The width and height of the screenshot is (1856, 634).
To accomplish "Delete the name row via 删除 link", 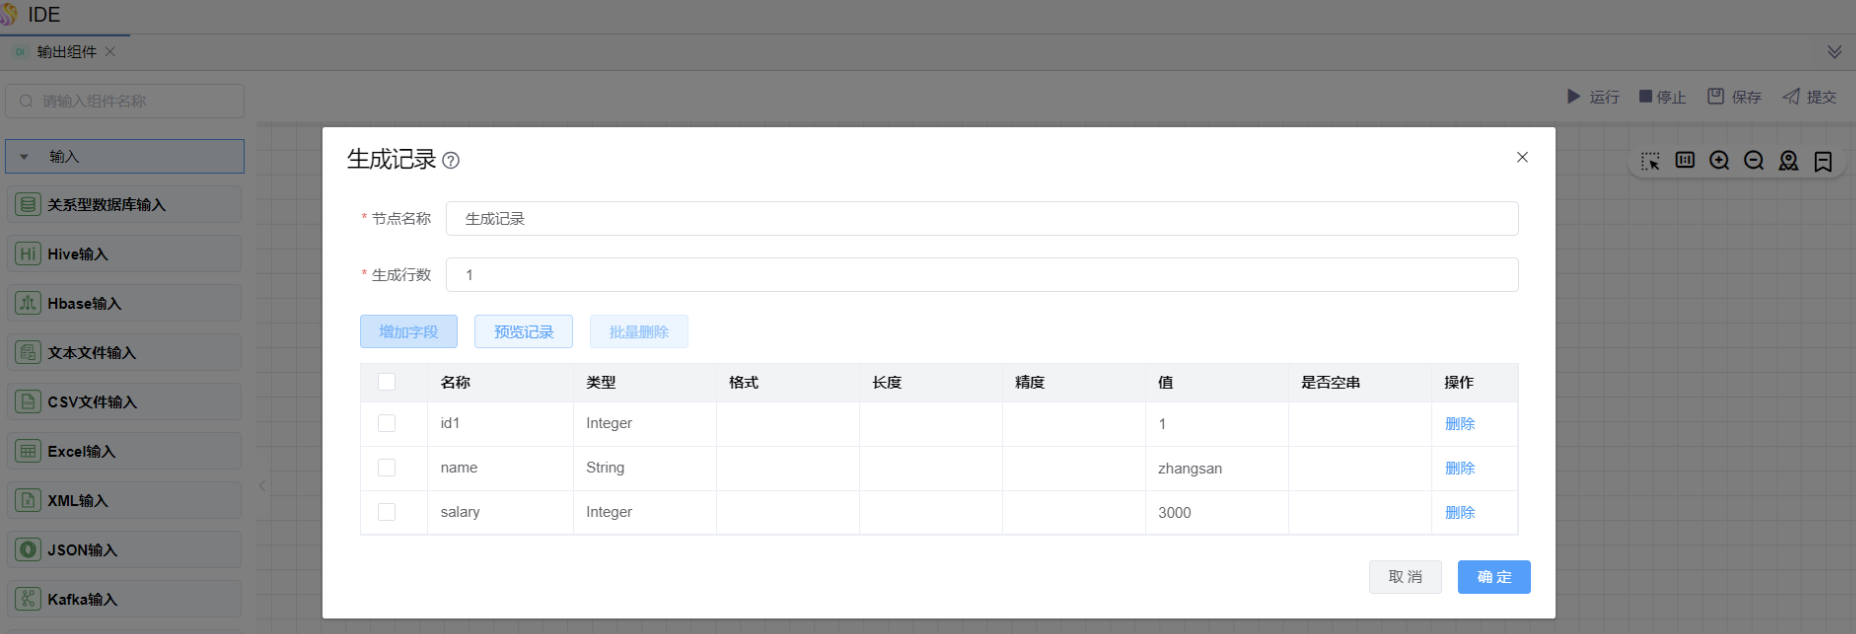I will (1459, 468).
